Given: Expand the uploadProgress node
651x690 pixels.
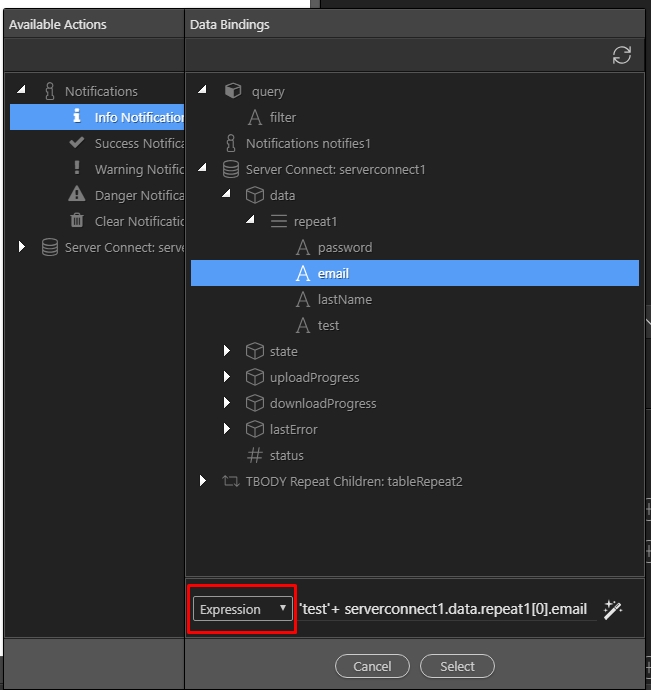Looking at the screenshot, I should (x=226, y=377).
